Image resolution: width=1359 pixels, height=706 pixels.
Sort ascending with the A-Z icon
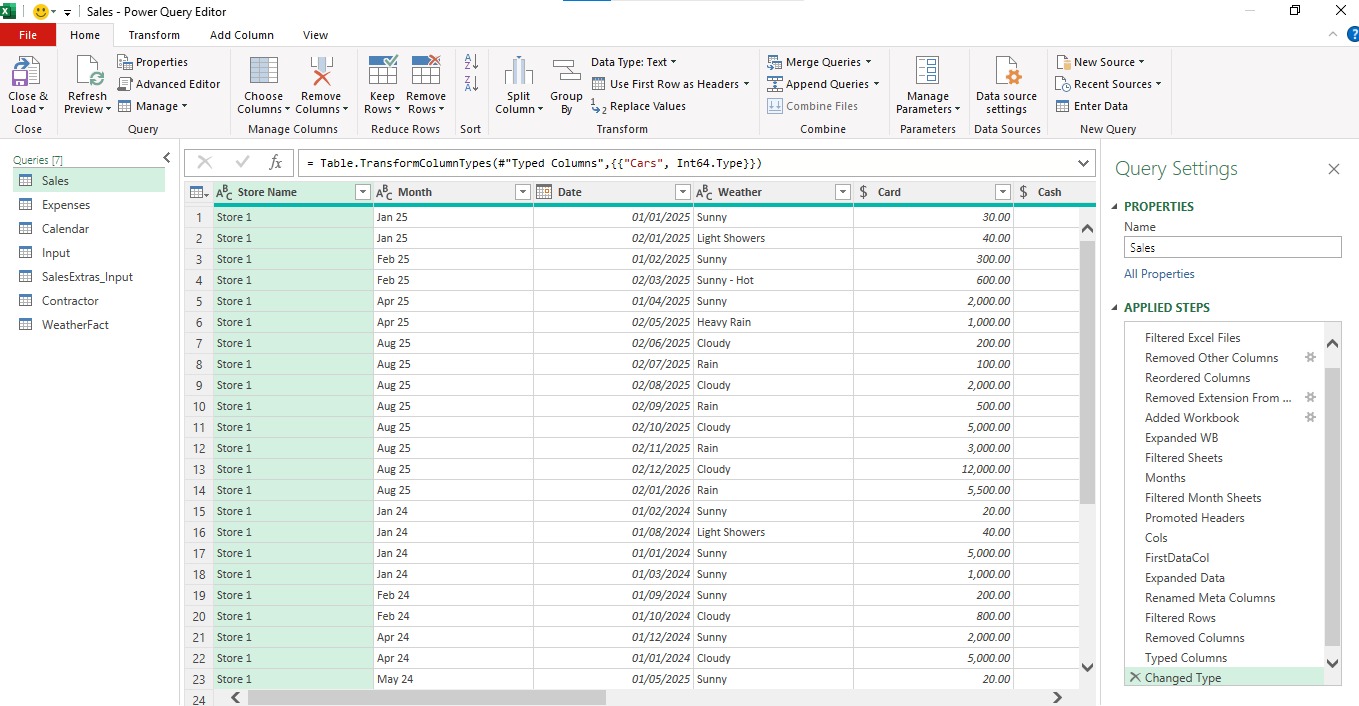click(472, 62)
